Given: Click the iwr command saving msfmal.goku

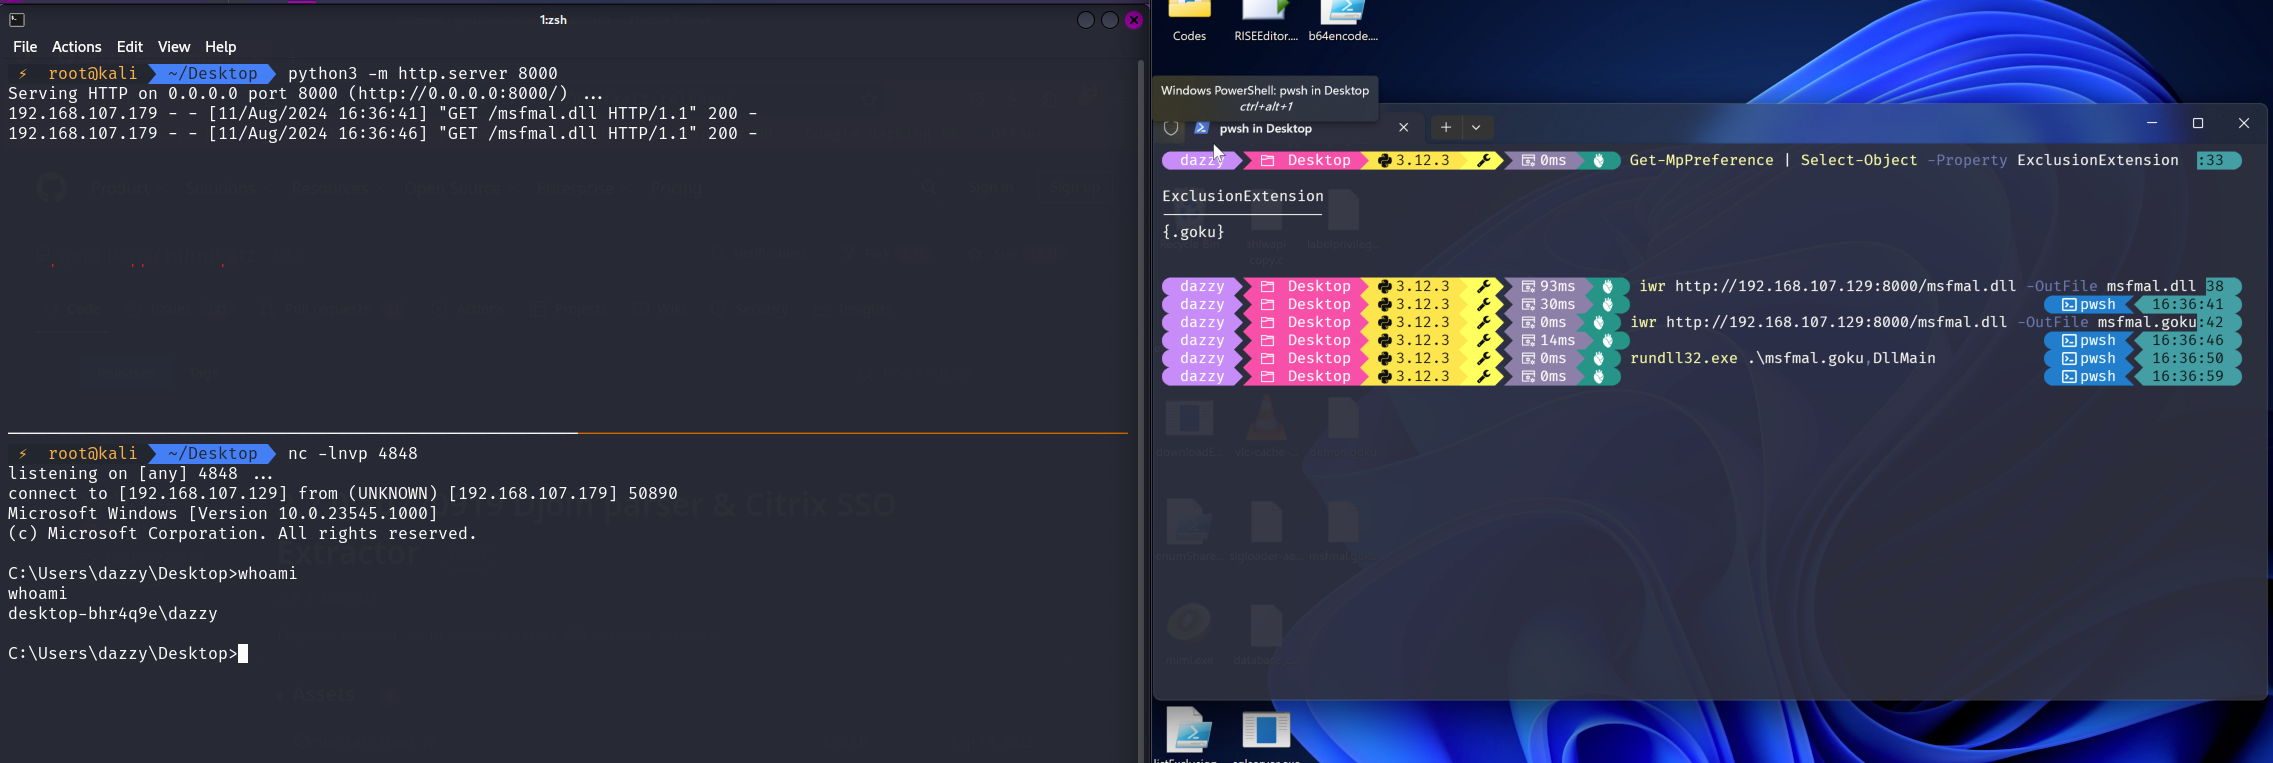Looking at the screenshot, I should (x=1913, y=322).
